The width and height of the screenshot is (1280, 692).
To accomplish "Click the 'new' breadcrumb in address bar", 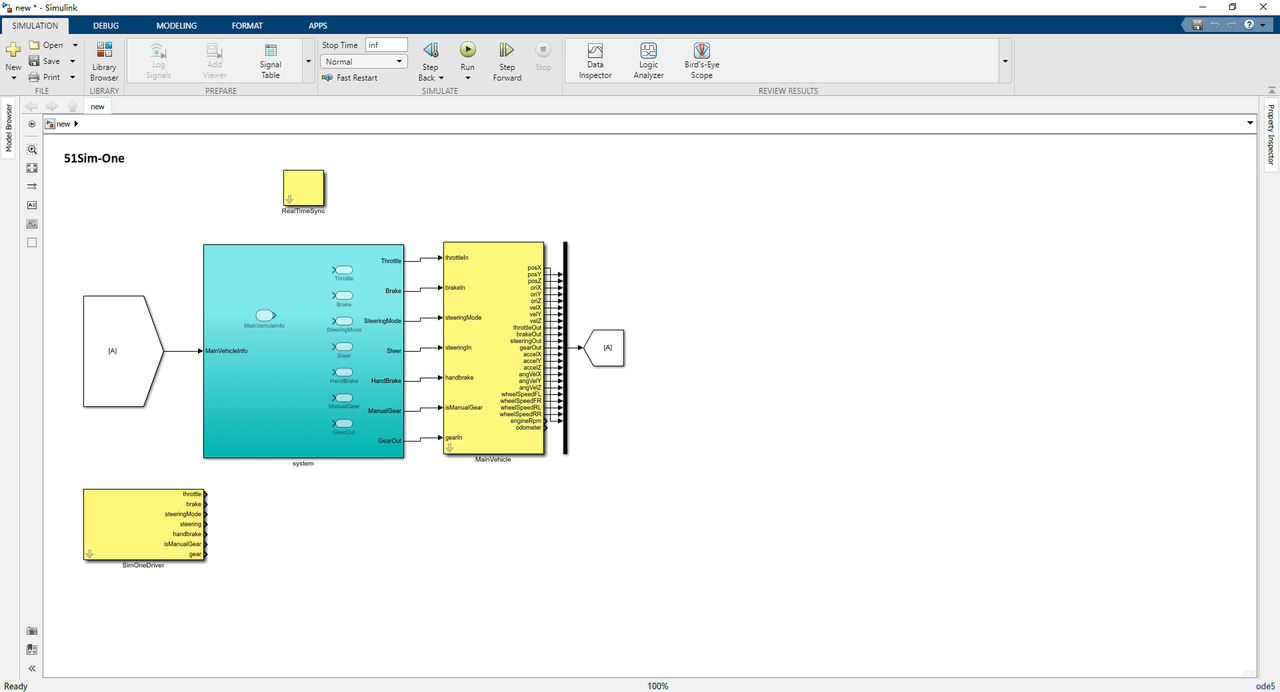I will pyautogui.click(x=64, y=124).
